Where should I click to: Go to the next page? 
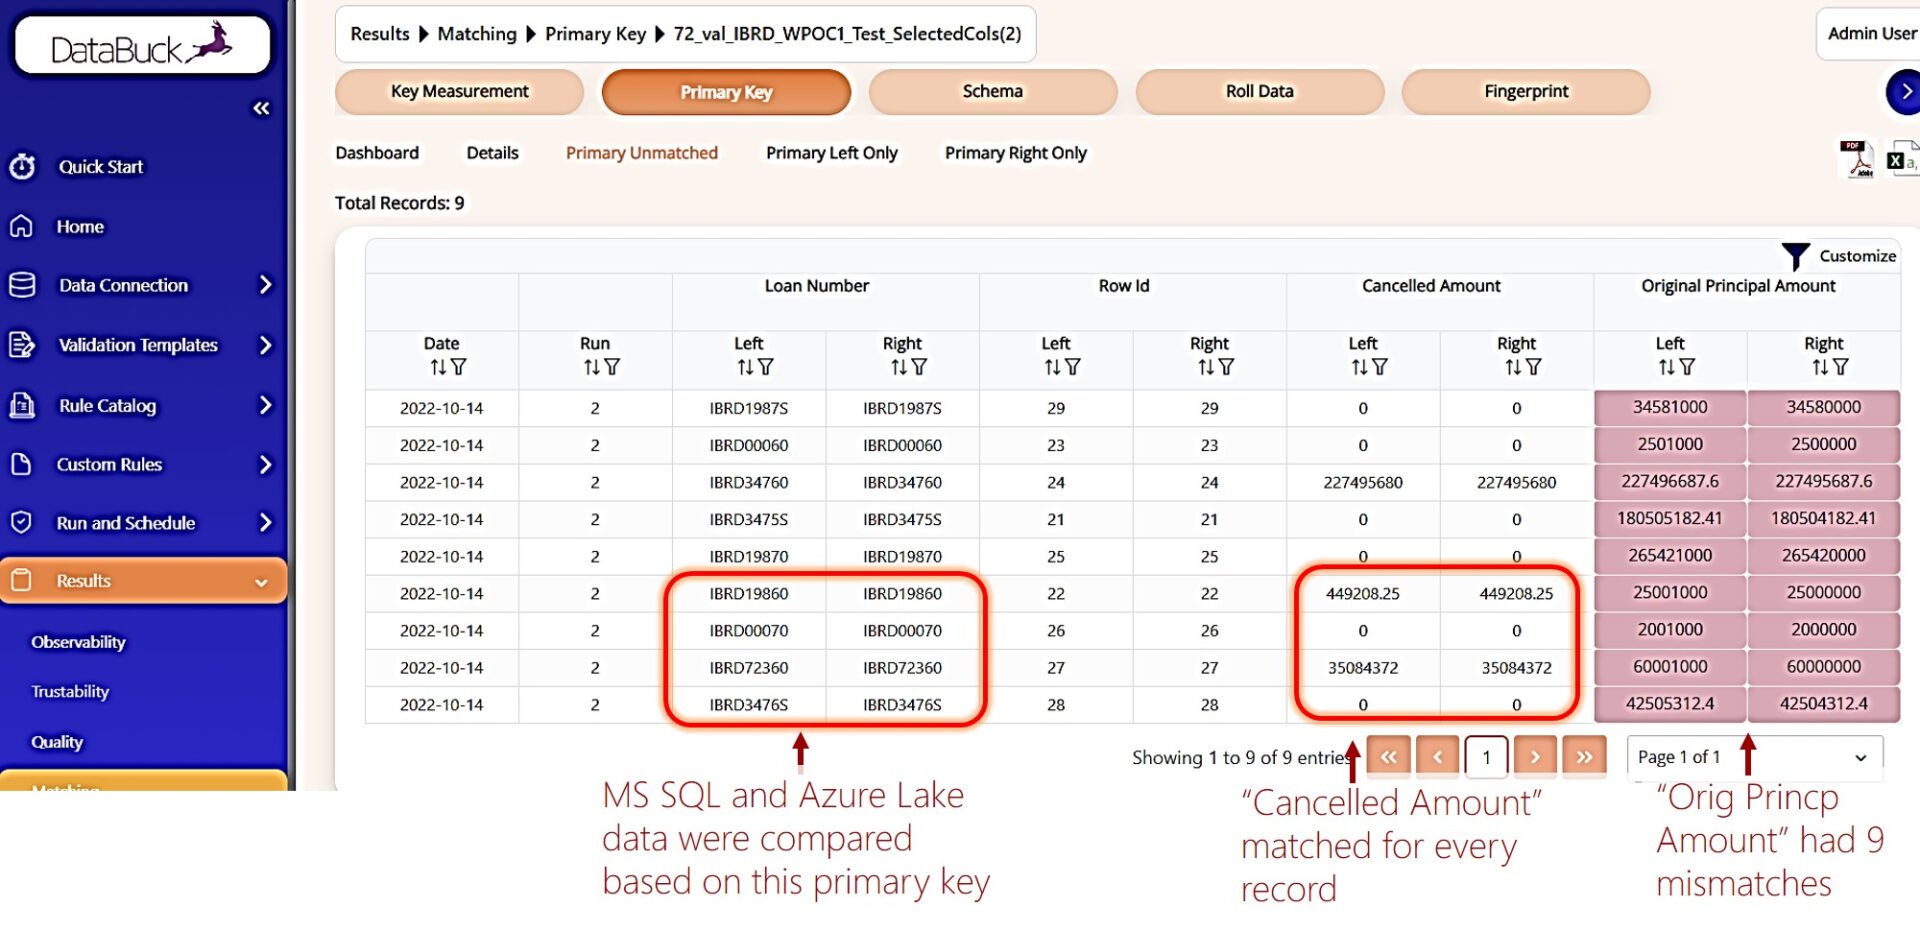1535,757
